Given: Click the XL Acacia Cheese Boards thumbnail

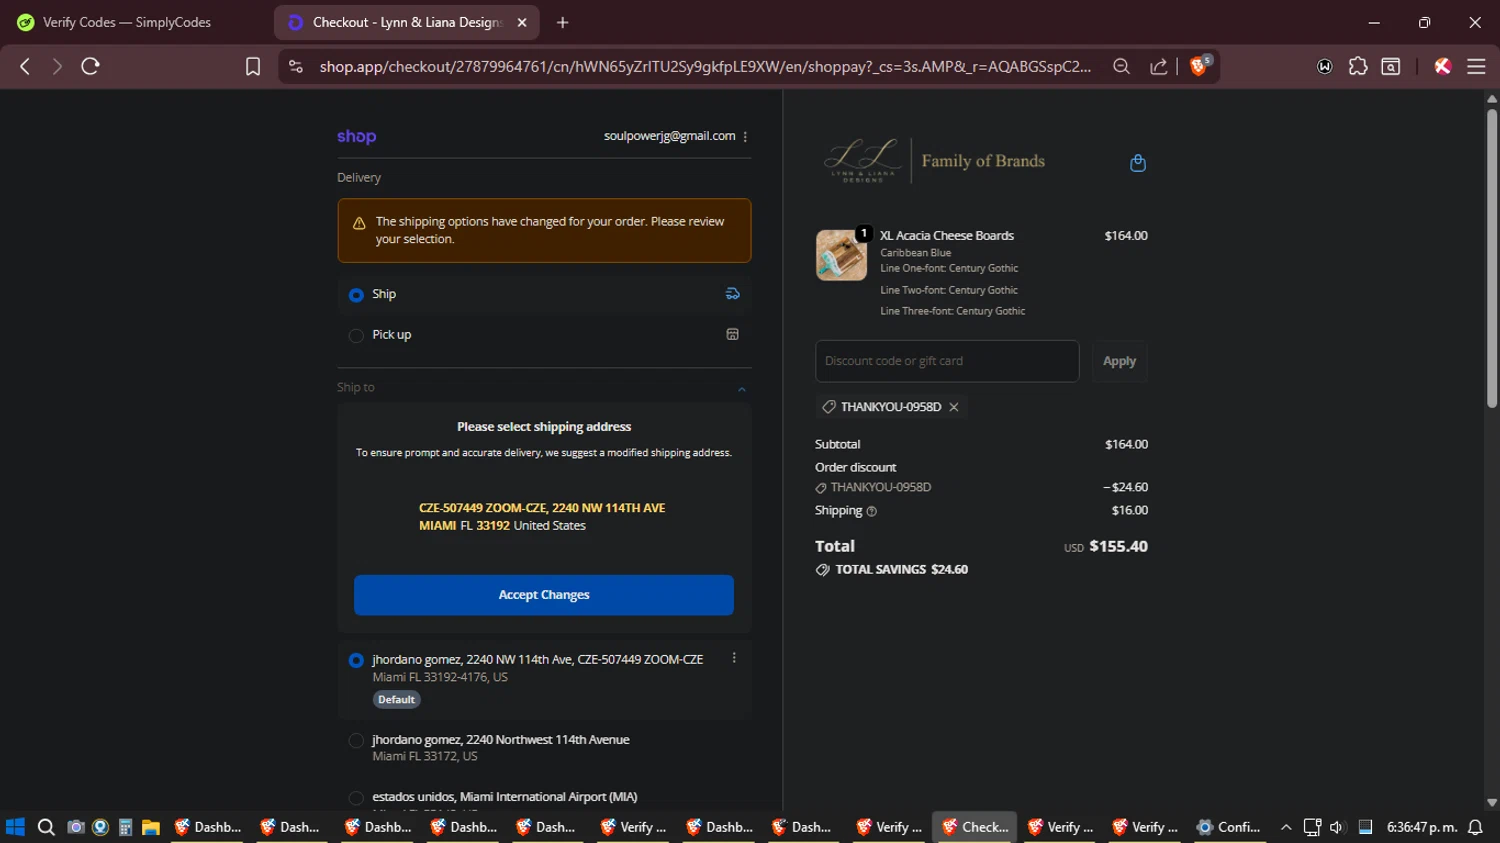Looking at the screenshot, I should [841, 255].
